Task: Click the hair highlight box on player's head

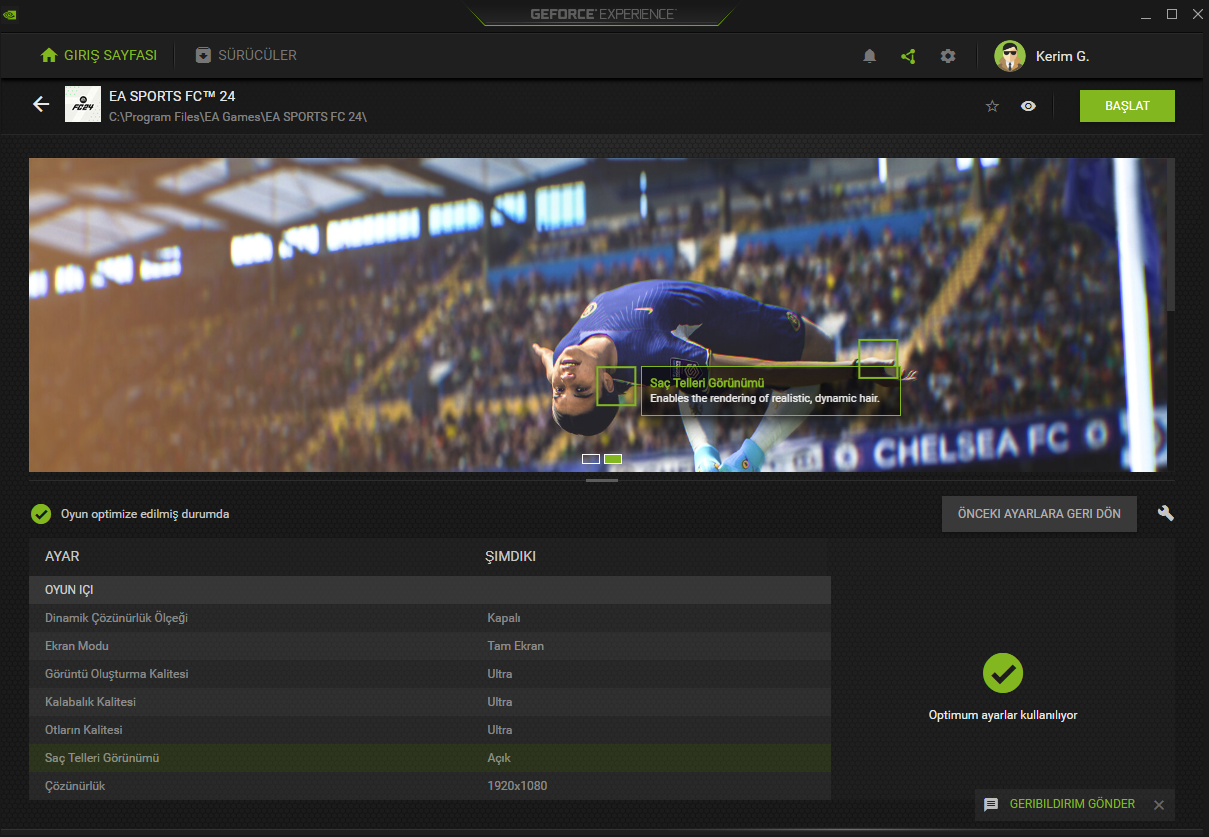Action: [616, 386]
